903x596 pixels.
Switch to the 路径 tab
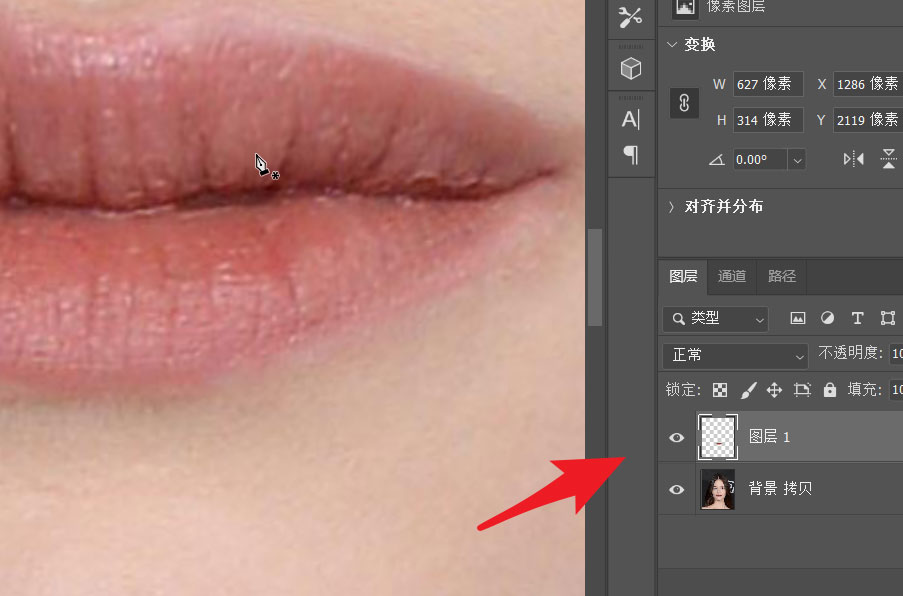click(781, 276)
